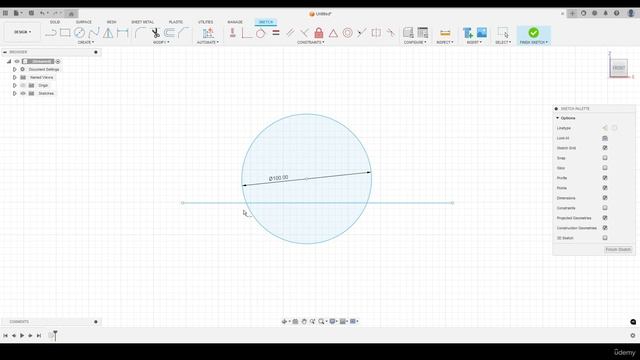Switch to the Plastic tab
Image resolution: width=640 pixels, height=360 pixels.
coord(176,22)
